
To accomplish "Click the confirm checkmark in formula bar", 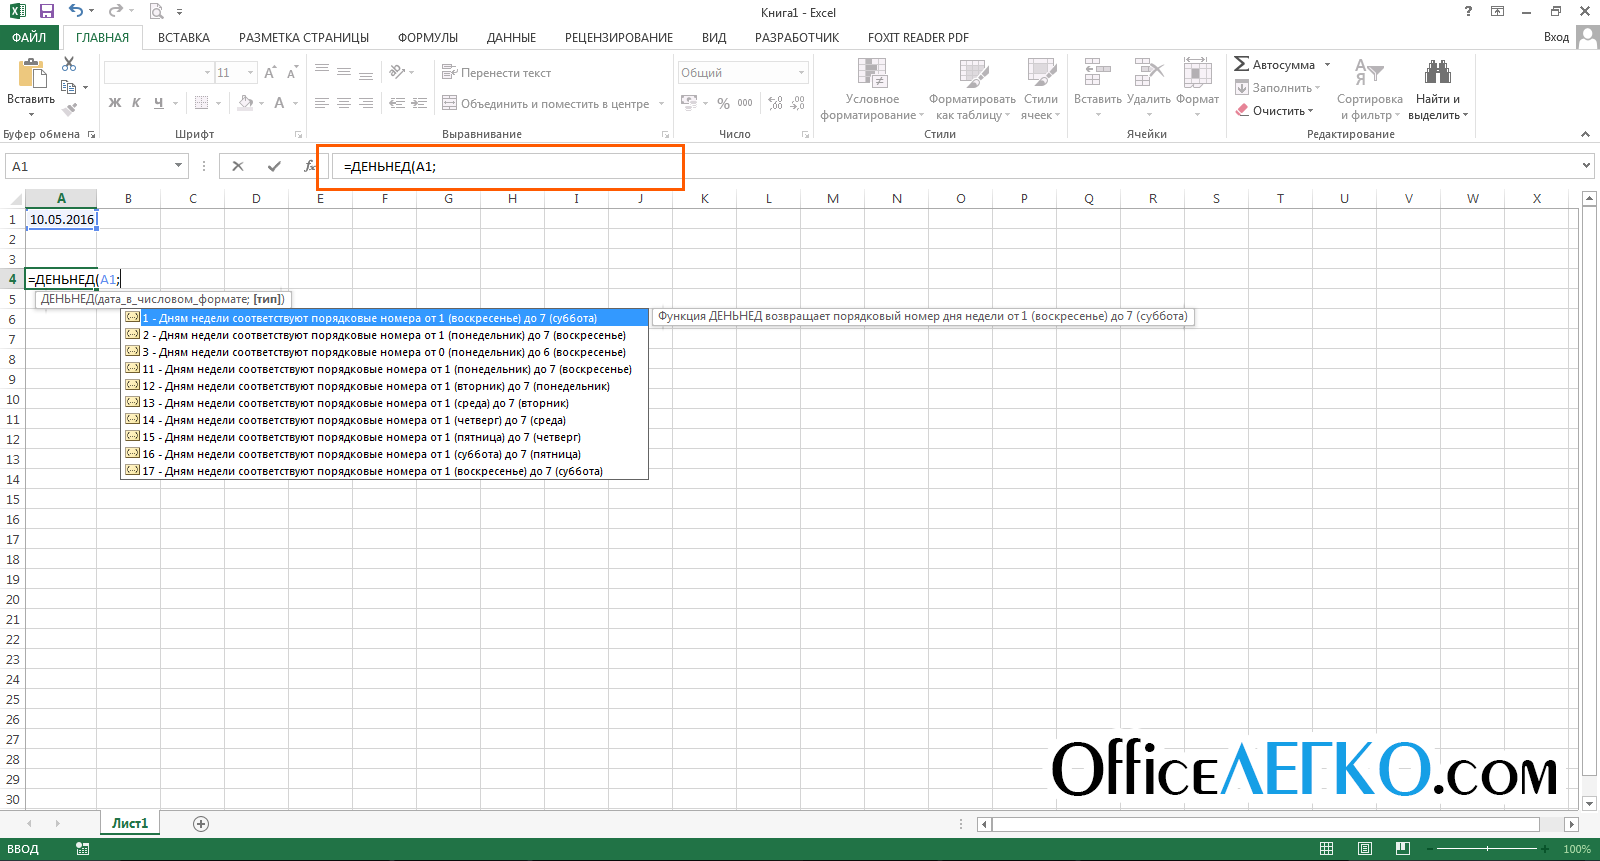I will pyautogui.click(x=274, y=166).
